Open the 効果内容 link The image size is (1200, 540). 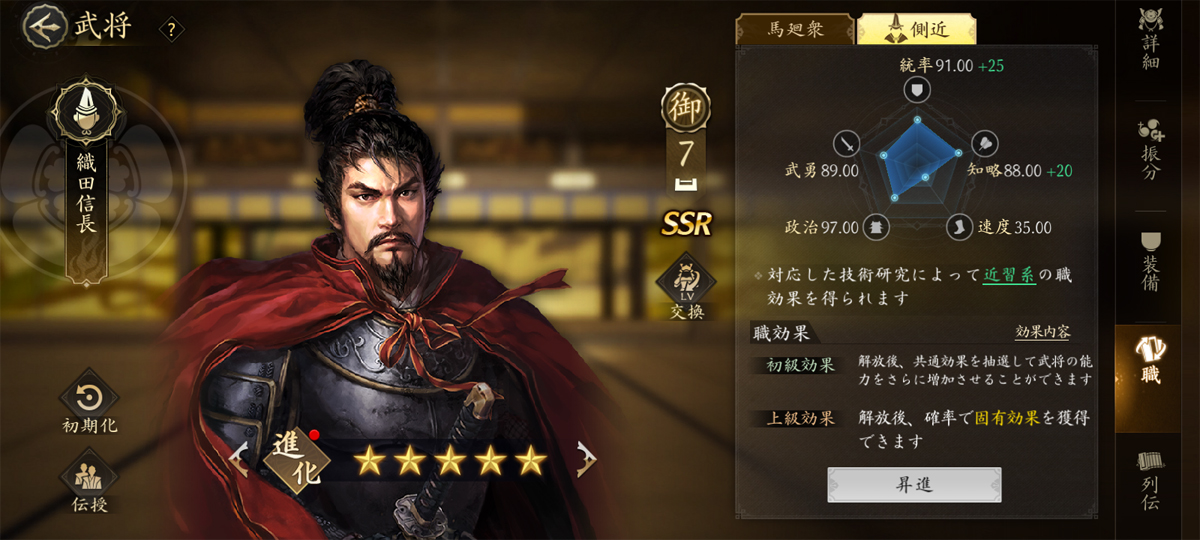[x=1043, y=333]
